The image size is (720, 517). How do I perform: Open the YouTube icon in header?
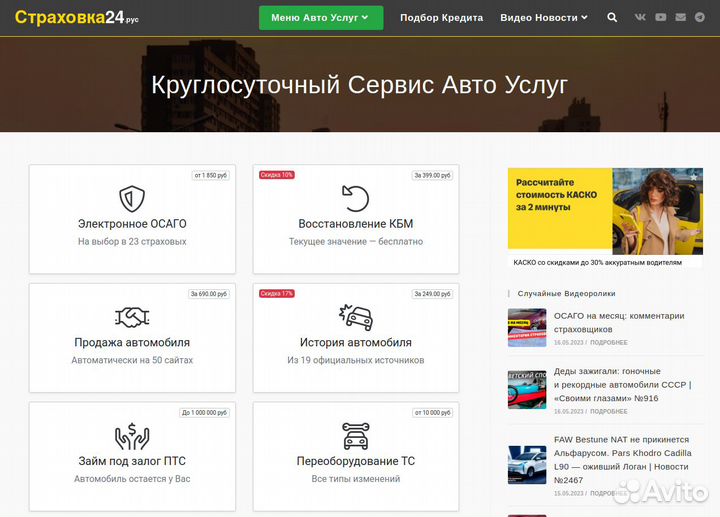[660, 17]
